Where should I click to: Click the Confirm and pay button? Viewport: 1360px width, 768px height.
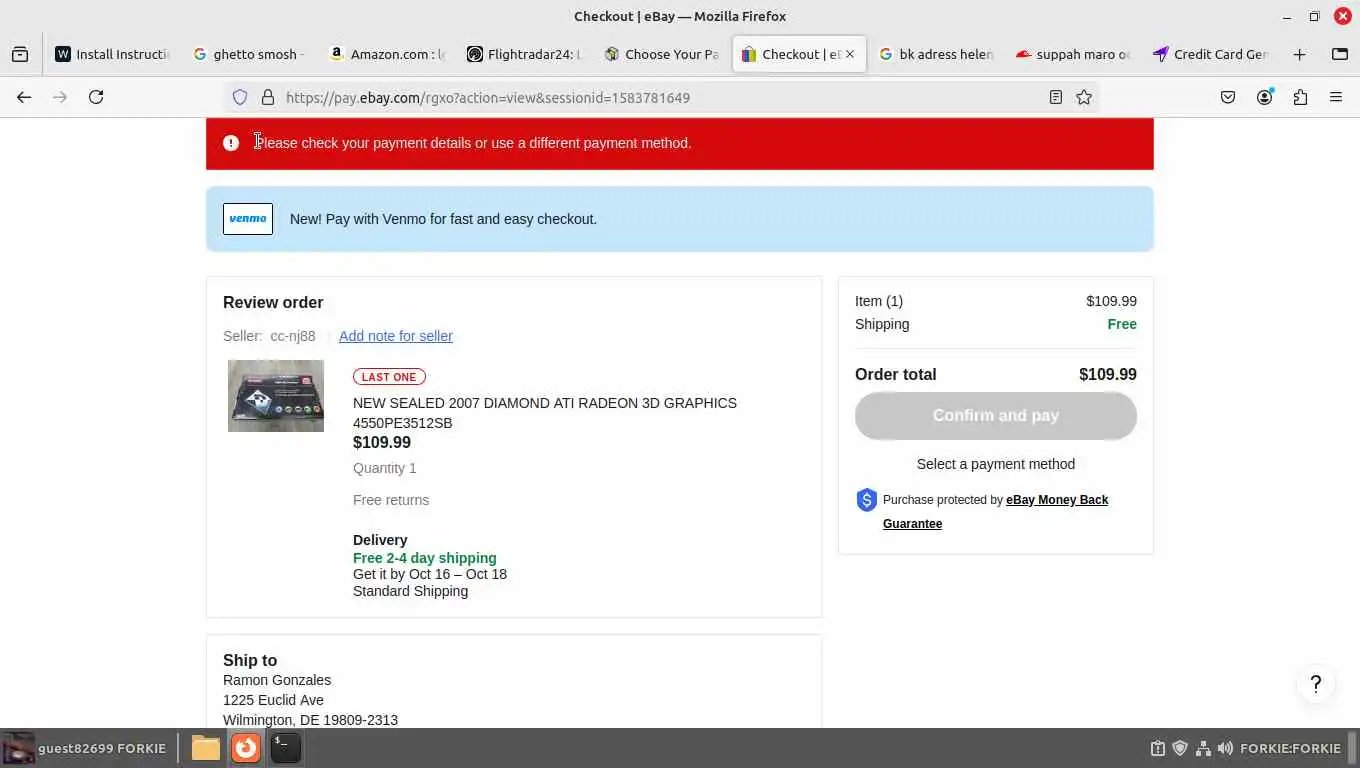(996, 416)
